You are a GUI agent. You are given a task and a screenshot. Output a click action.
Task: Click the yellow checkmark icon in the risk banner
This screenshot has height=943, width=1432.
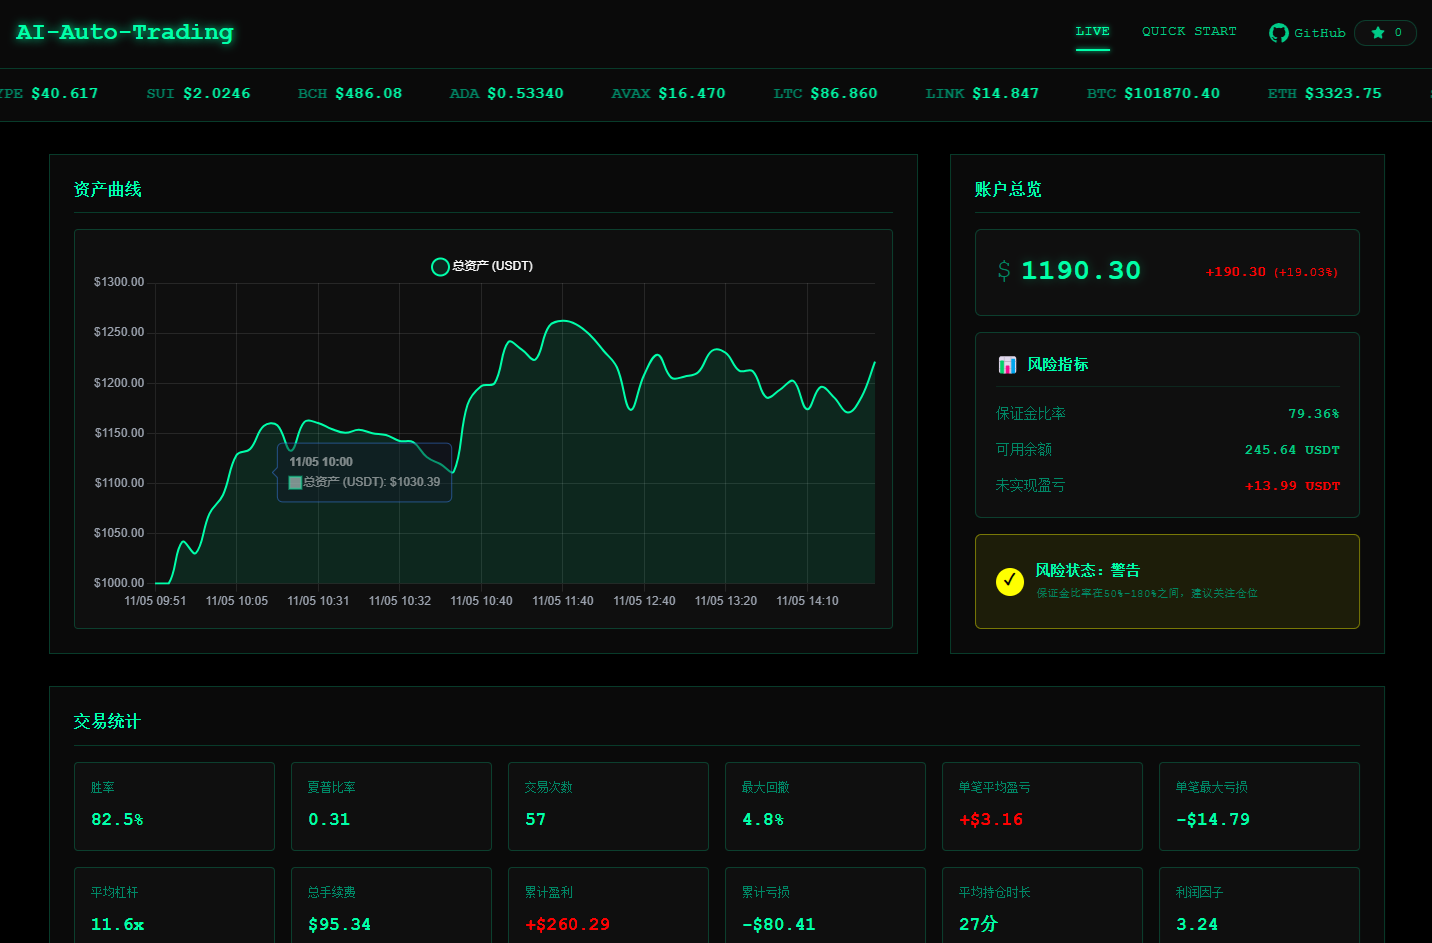1009,582
